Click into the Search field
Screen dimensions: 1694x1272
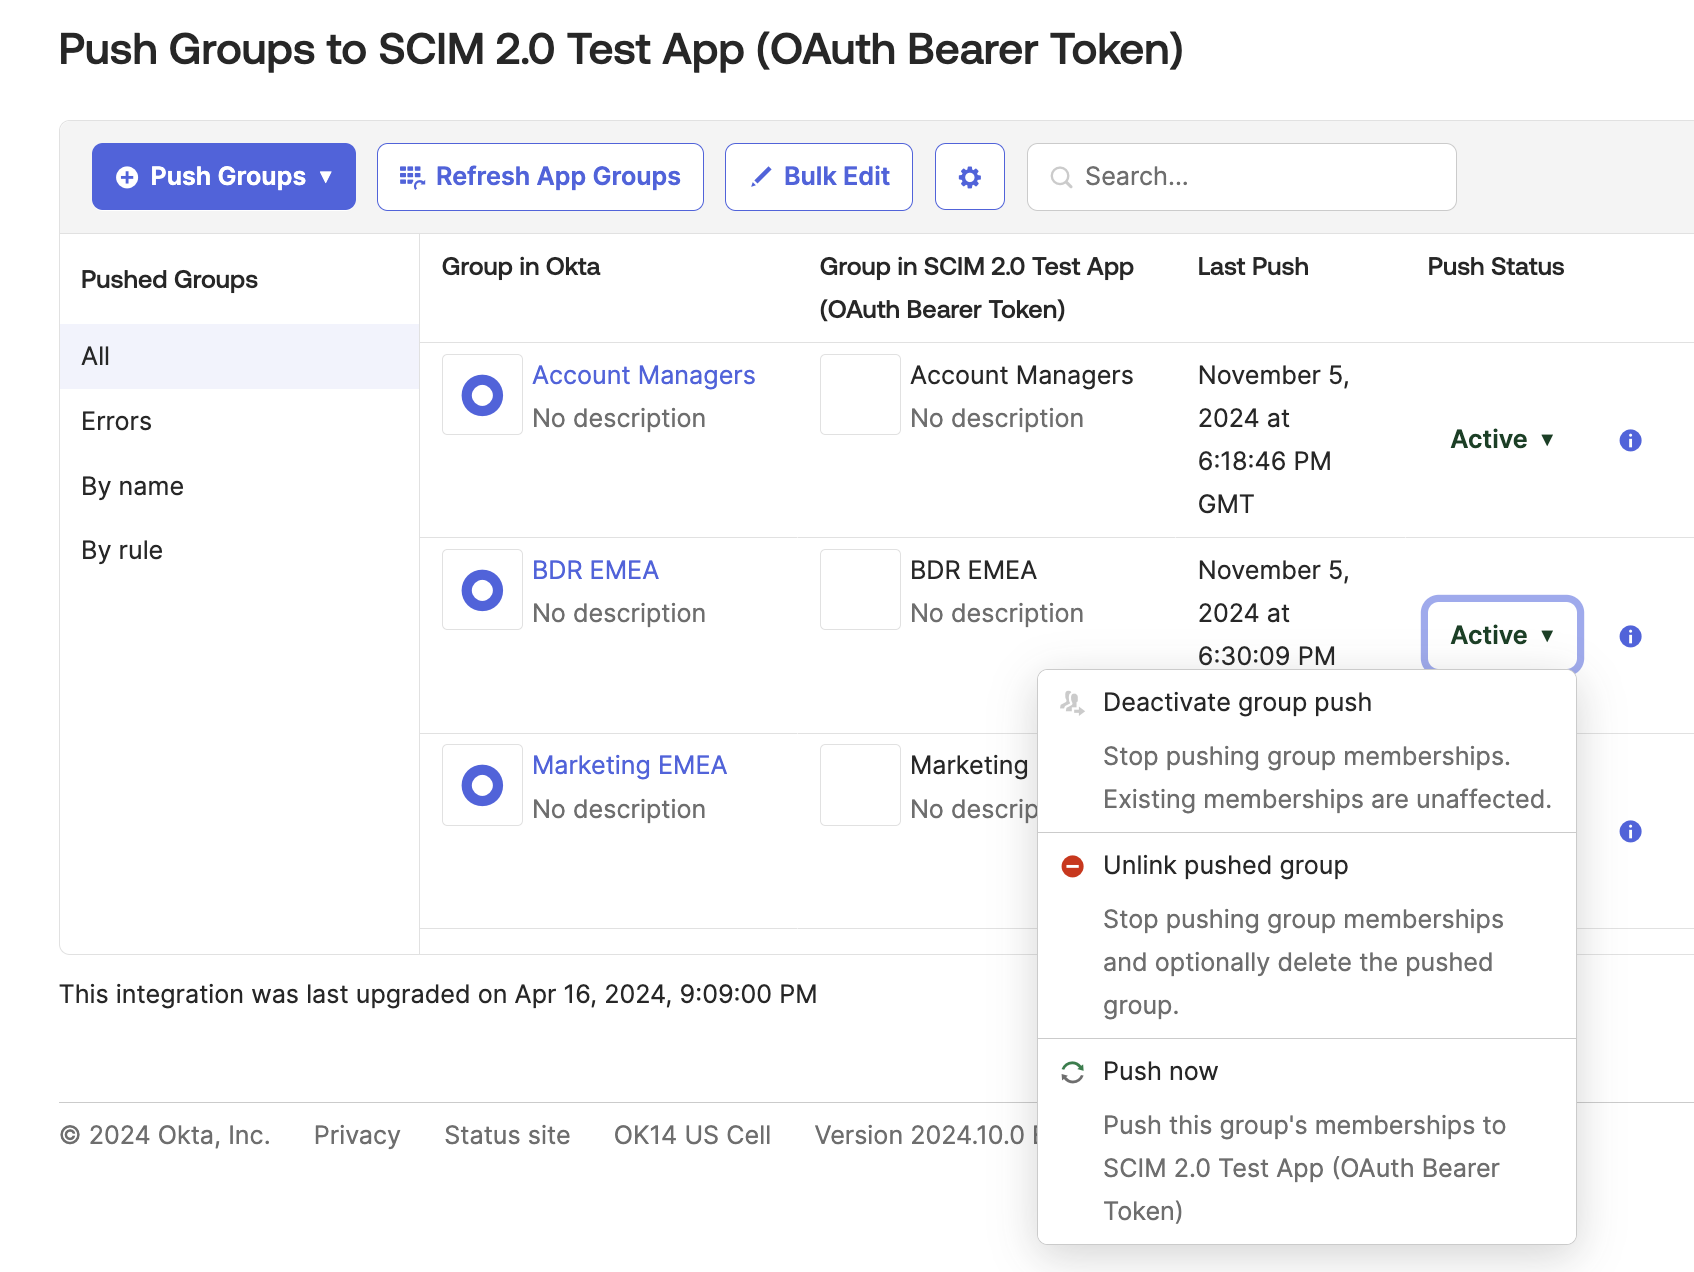click(x=1242, y=177)
